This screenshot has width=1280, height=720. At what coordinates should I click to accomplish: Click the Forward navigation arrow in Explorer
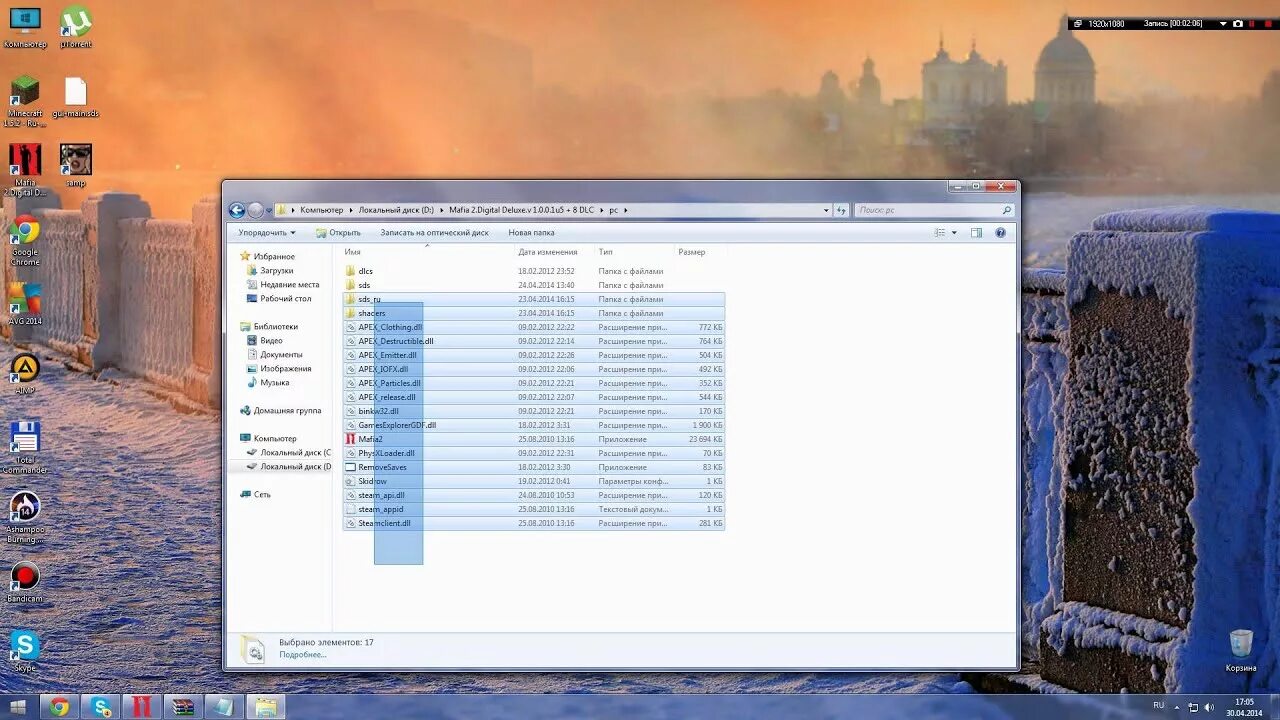click(x=255, y=210)
